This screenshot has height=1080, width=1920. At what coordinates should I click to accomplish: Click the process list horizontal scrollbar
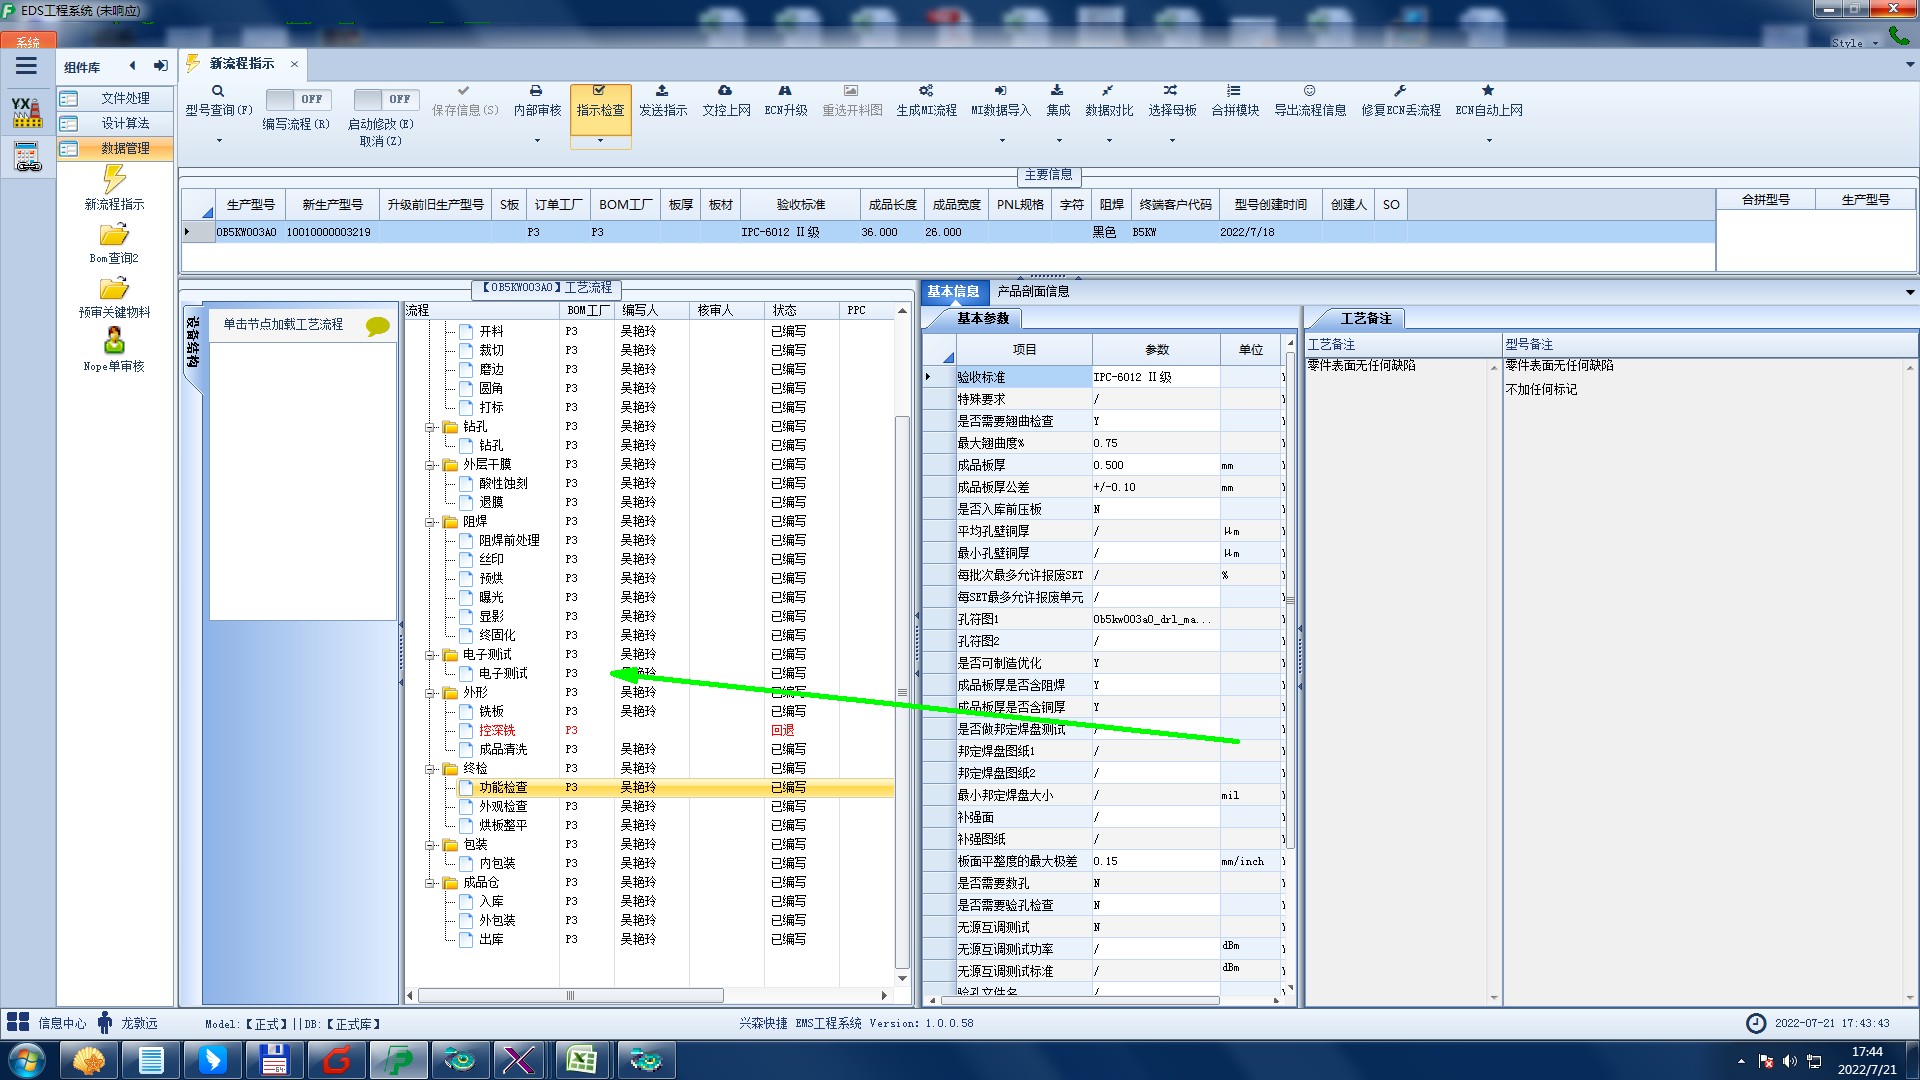570,996
